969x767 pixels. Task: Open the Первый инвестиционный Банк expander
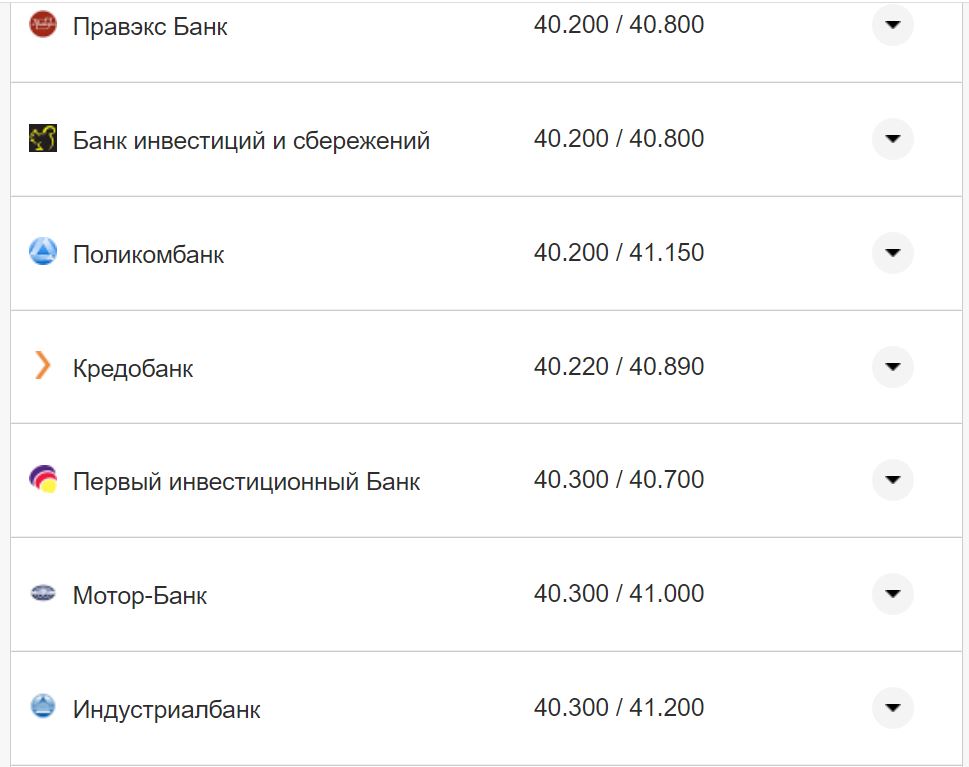click(891, 480)
